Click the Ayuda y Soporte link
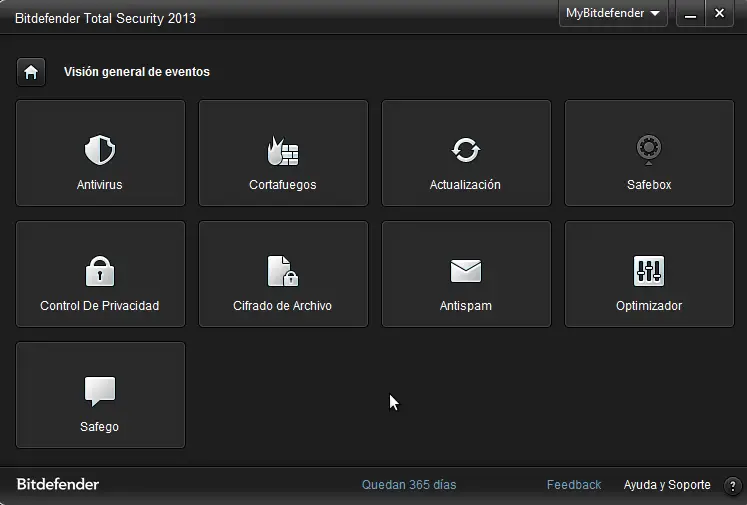Image resolution: width=747 pixels, height=505 pixels. (667, 485)
